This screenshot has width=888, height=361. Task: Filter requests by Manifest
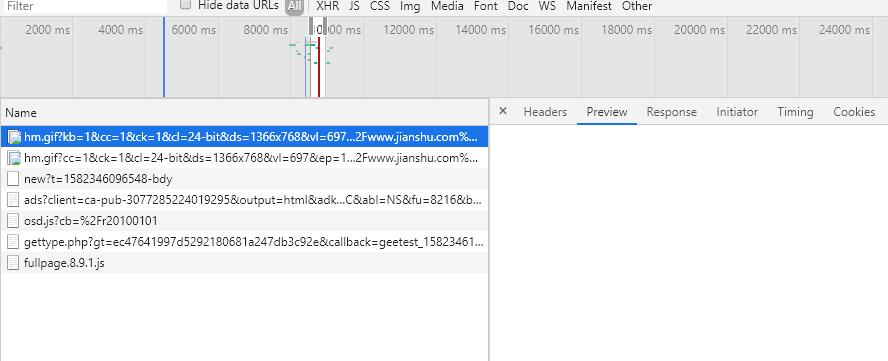[x=589, y=6]
